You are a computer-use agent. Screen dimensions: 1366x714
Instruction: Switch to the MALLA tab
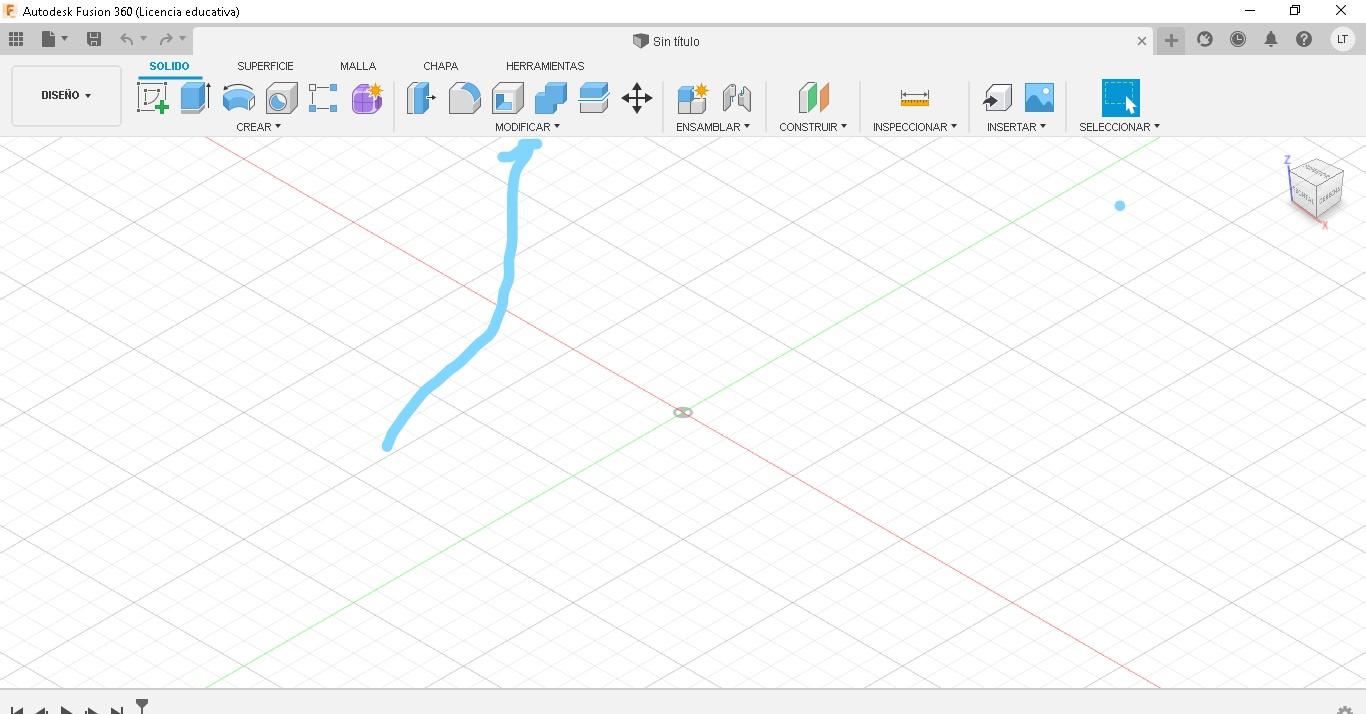[x=358, y=66]
